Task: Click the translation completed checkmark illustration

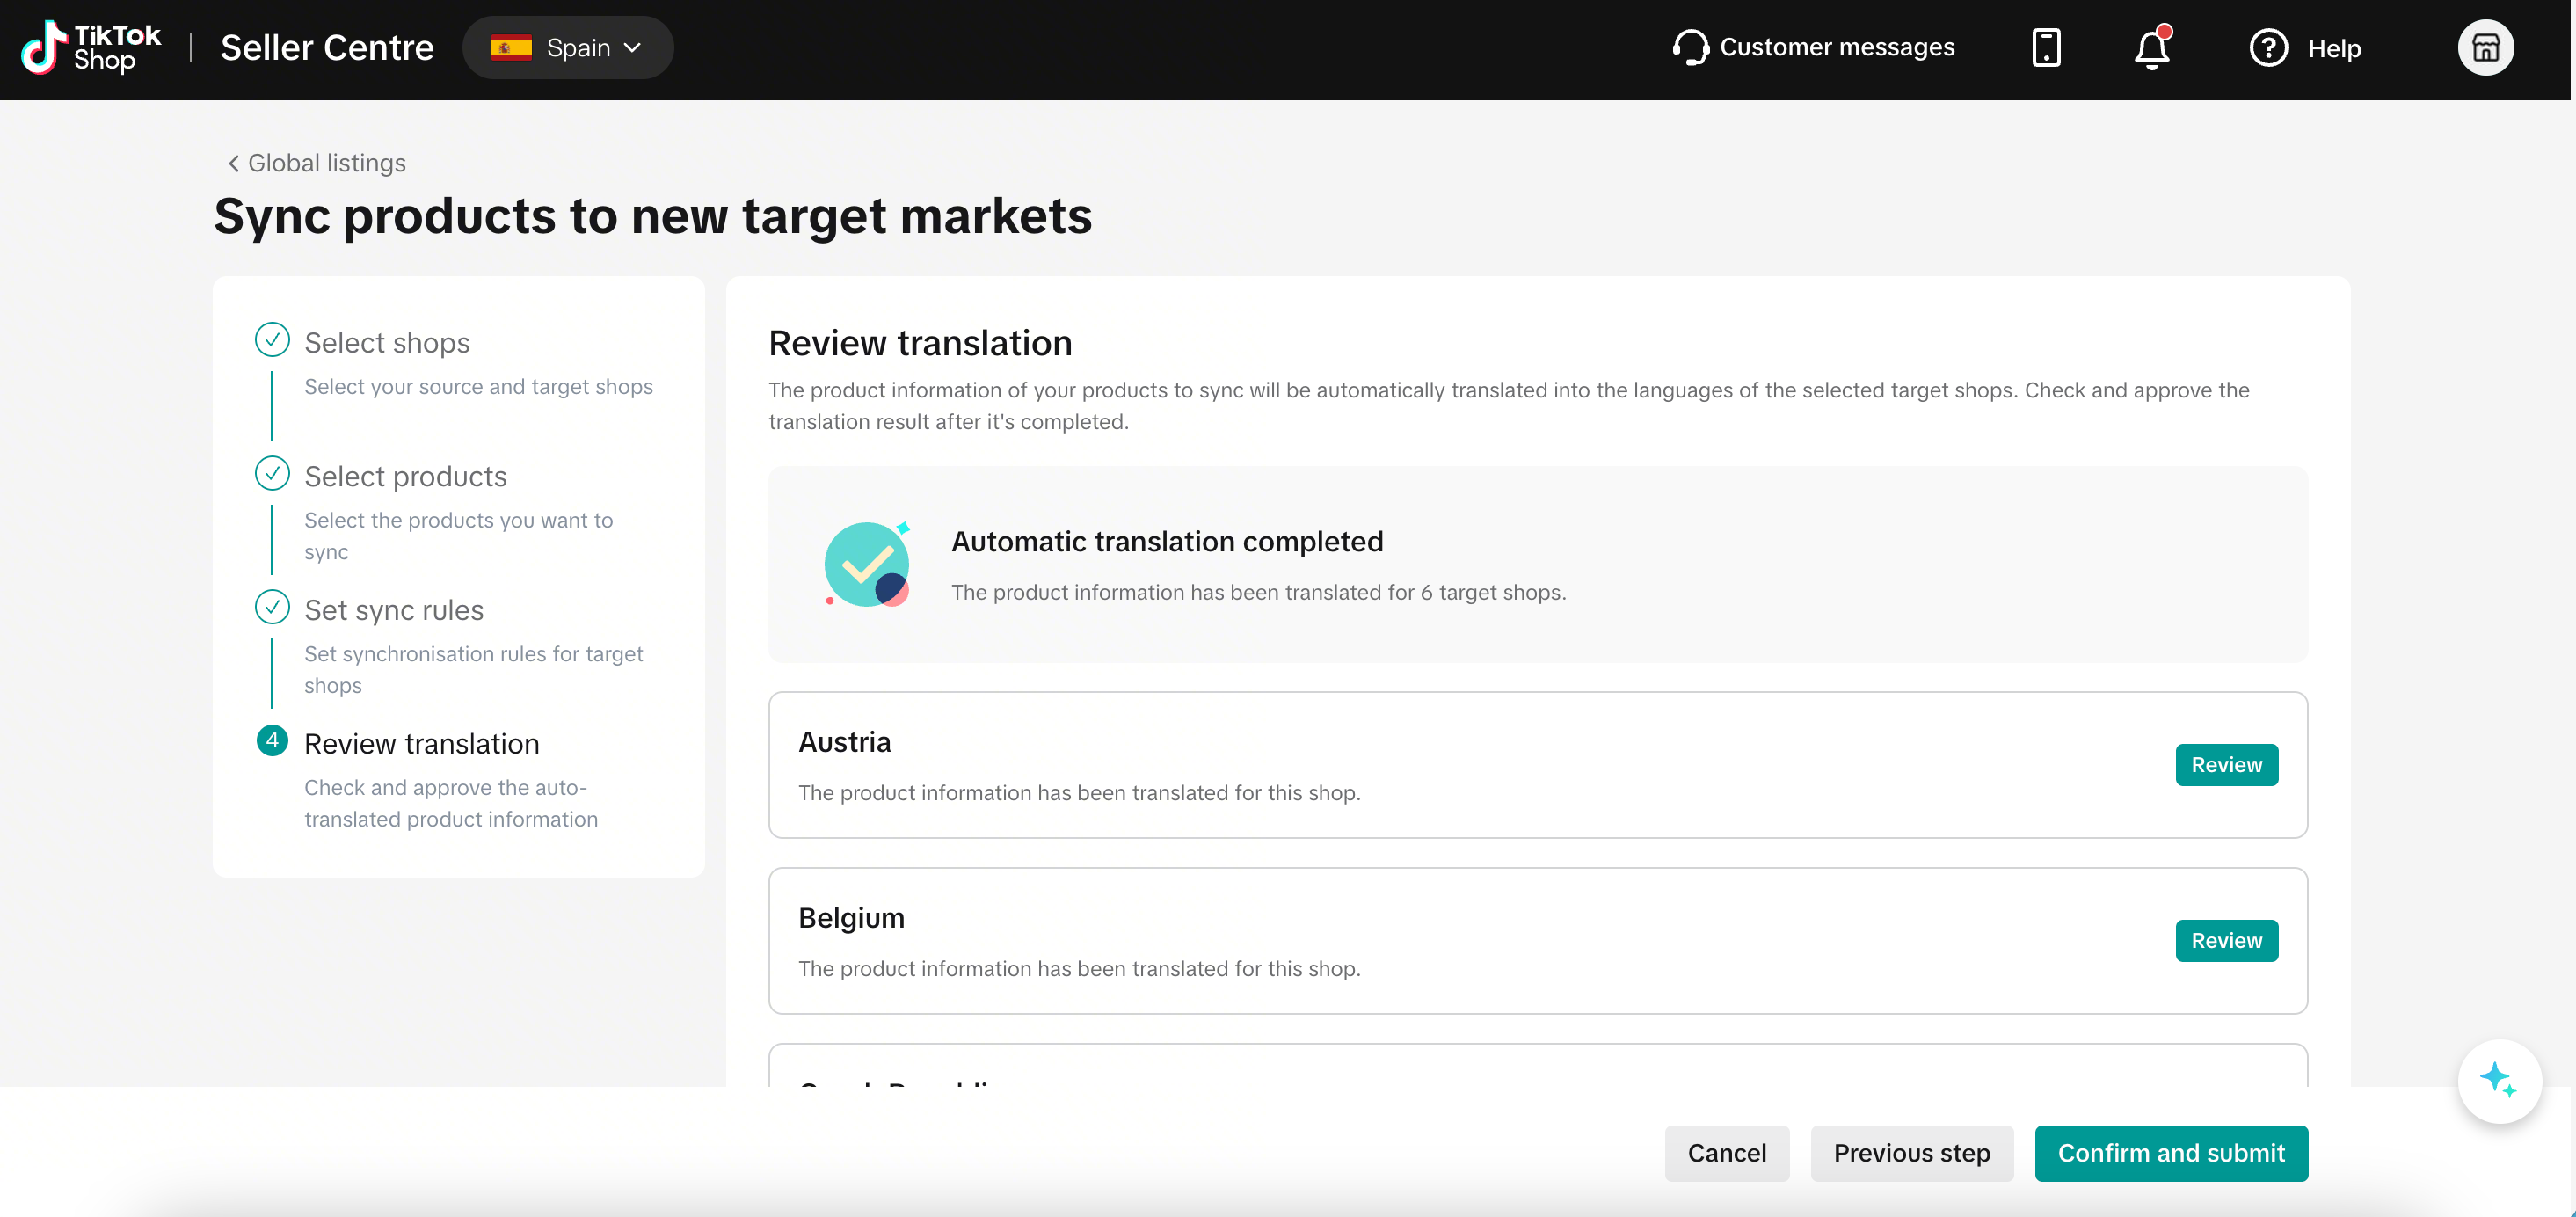Action: click(x=866, y=564)
